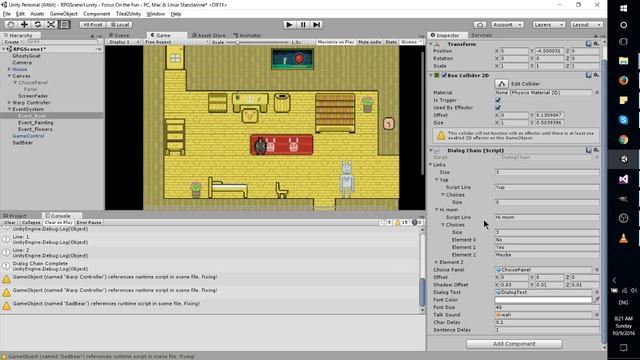Click the Add Component button
640x360 pixels.
pyautogui.click(x=514, y=344)
